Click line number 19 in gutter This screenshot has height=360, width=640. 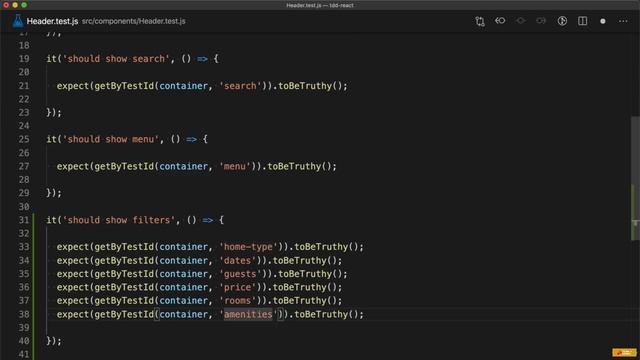coord(24,59)
